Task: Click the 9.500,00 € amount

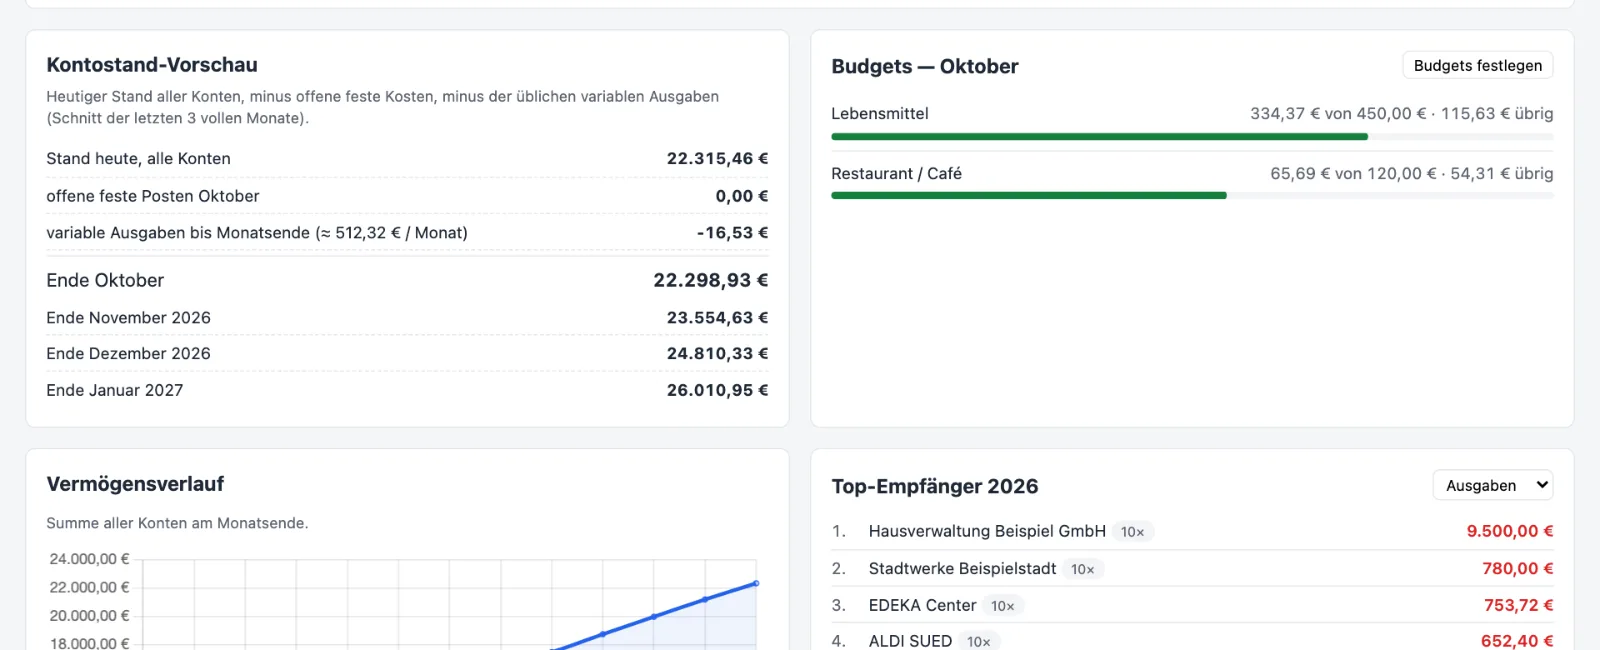Action: click(x=1510, y=531)
